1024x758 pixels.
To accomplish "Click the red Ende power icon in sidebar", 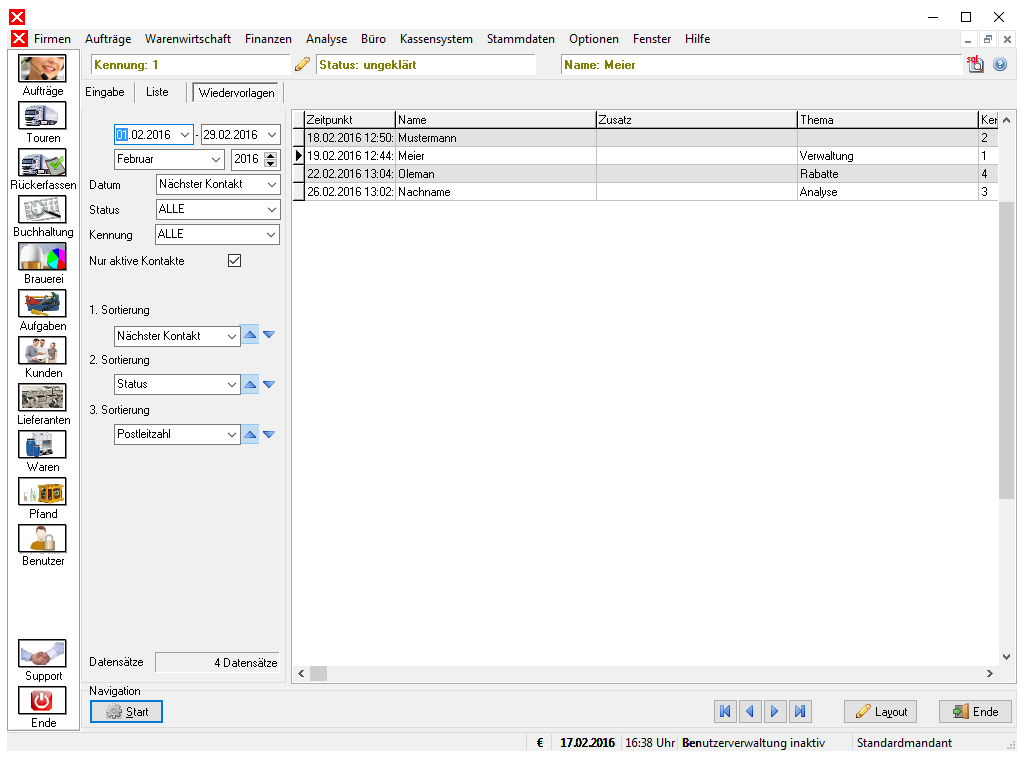I will click(42, 701).
